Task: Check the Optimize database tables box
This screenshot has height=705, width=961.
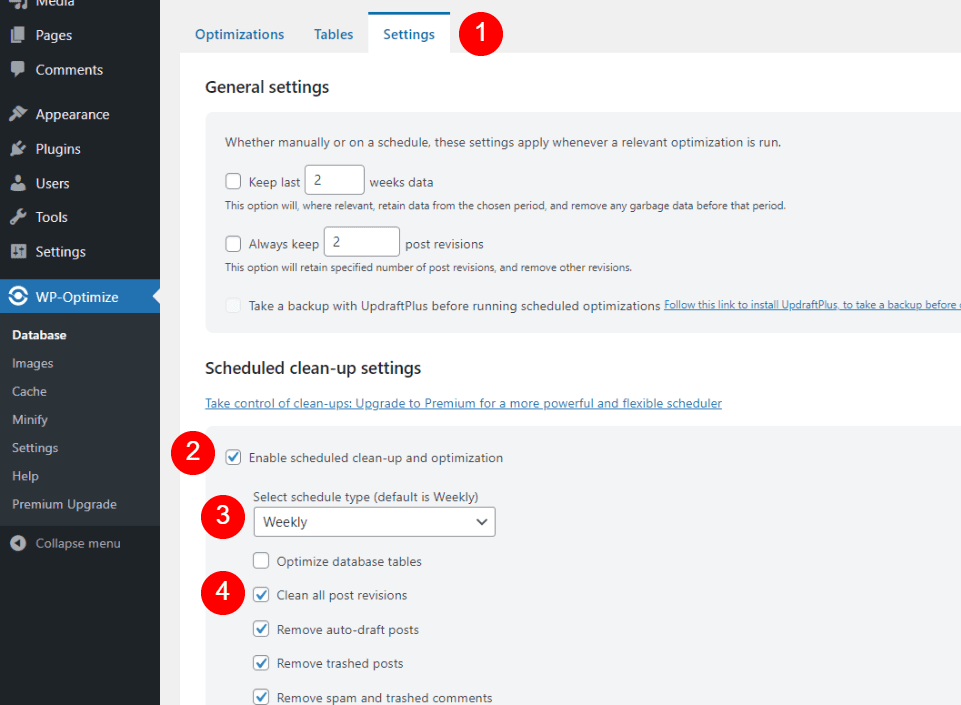Action: tap(261, 561)
